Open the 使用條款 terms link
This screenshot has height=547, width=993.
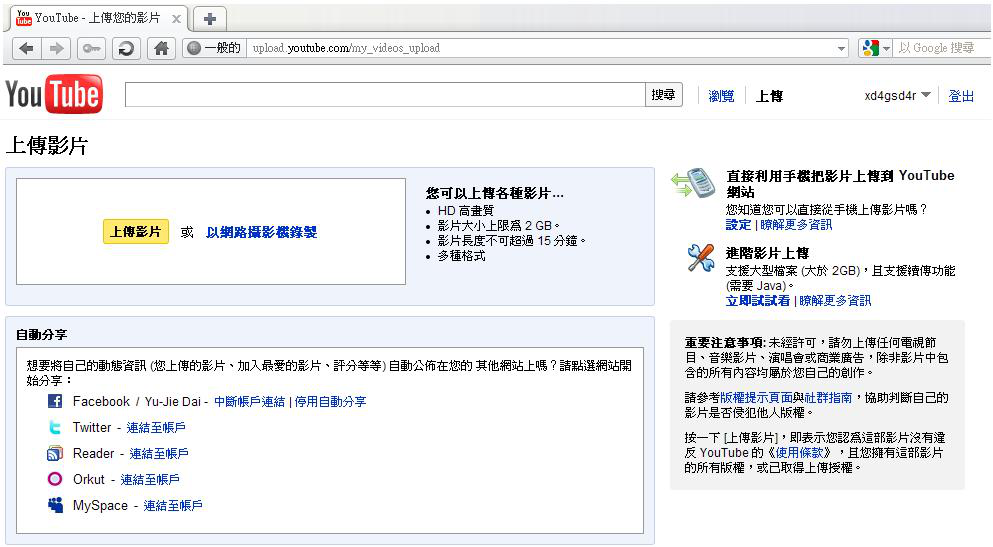click(799, 453)
